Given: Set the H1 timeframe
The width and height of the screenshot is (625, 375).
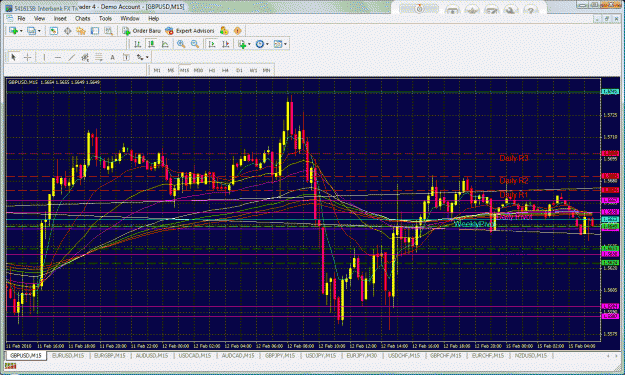Looking at the screenshot, I should point(212,70).
